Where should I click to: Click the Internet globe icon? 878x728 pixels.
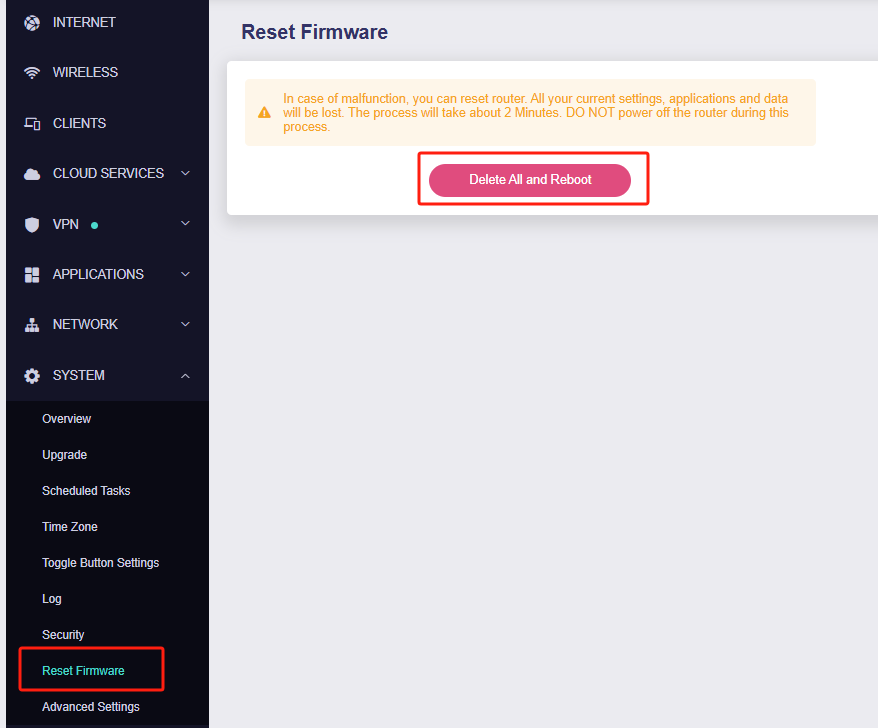[x=32, y=23]
